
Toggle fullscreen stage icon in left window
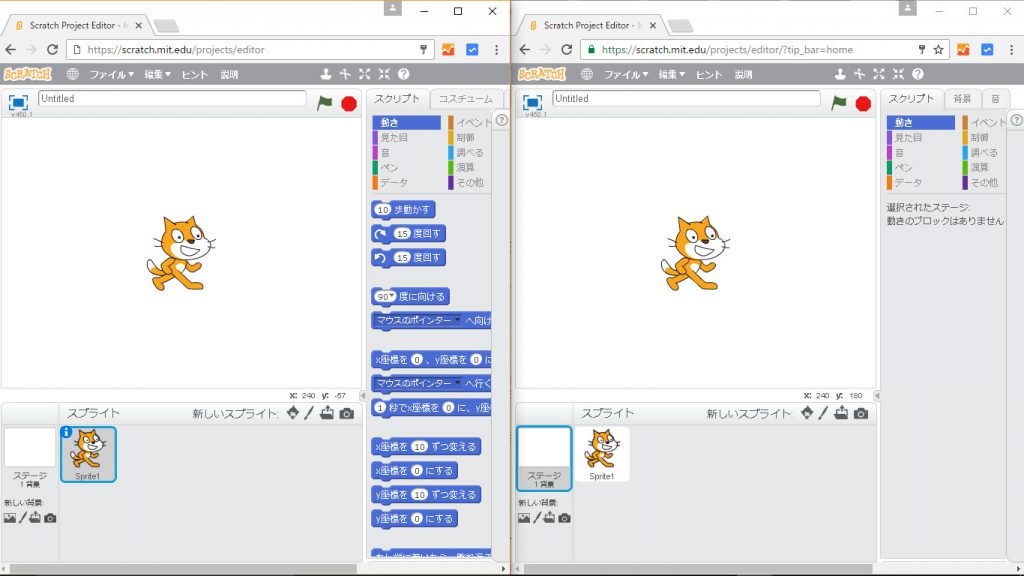(18, 103)
